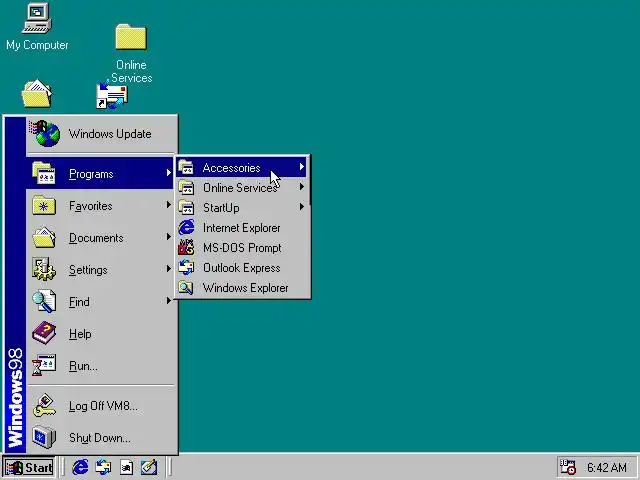The width and height of the screenshot is (640, 480).
Task: Launch Internet Explorer from Quick Launch
Action: point(80,467)
